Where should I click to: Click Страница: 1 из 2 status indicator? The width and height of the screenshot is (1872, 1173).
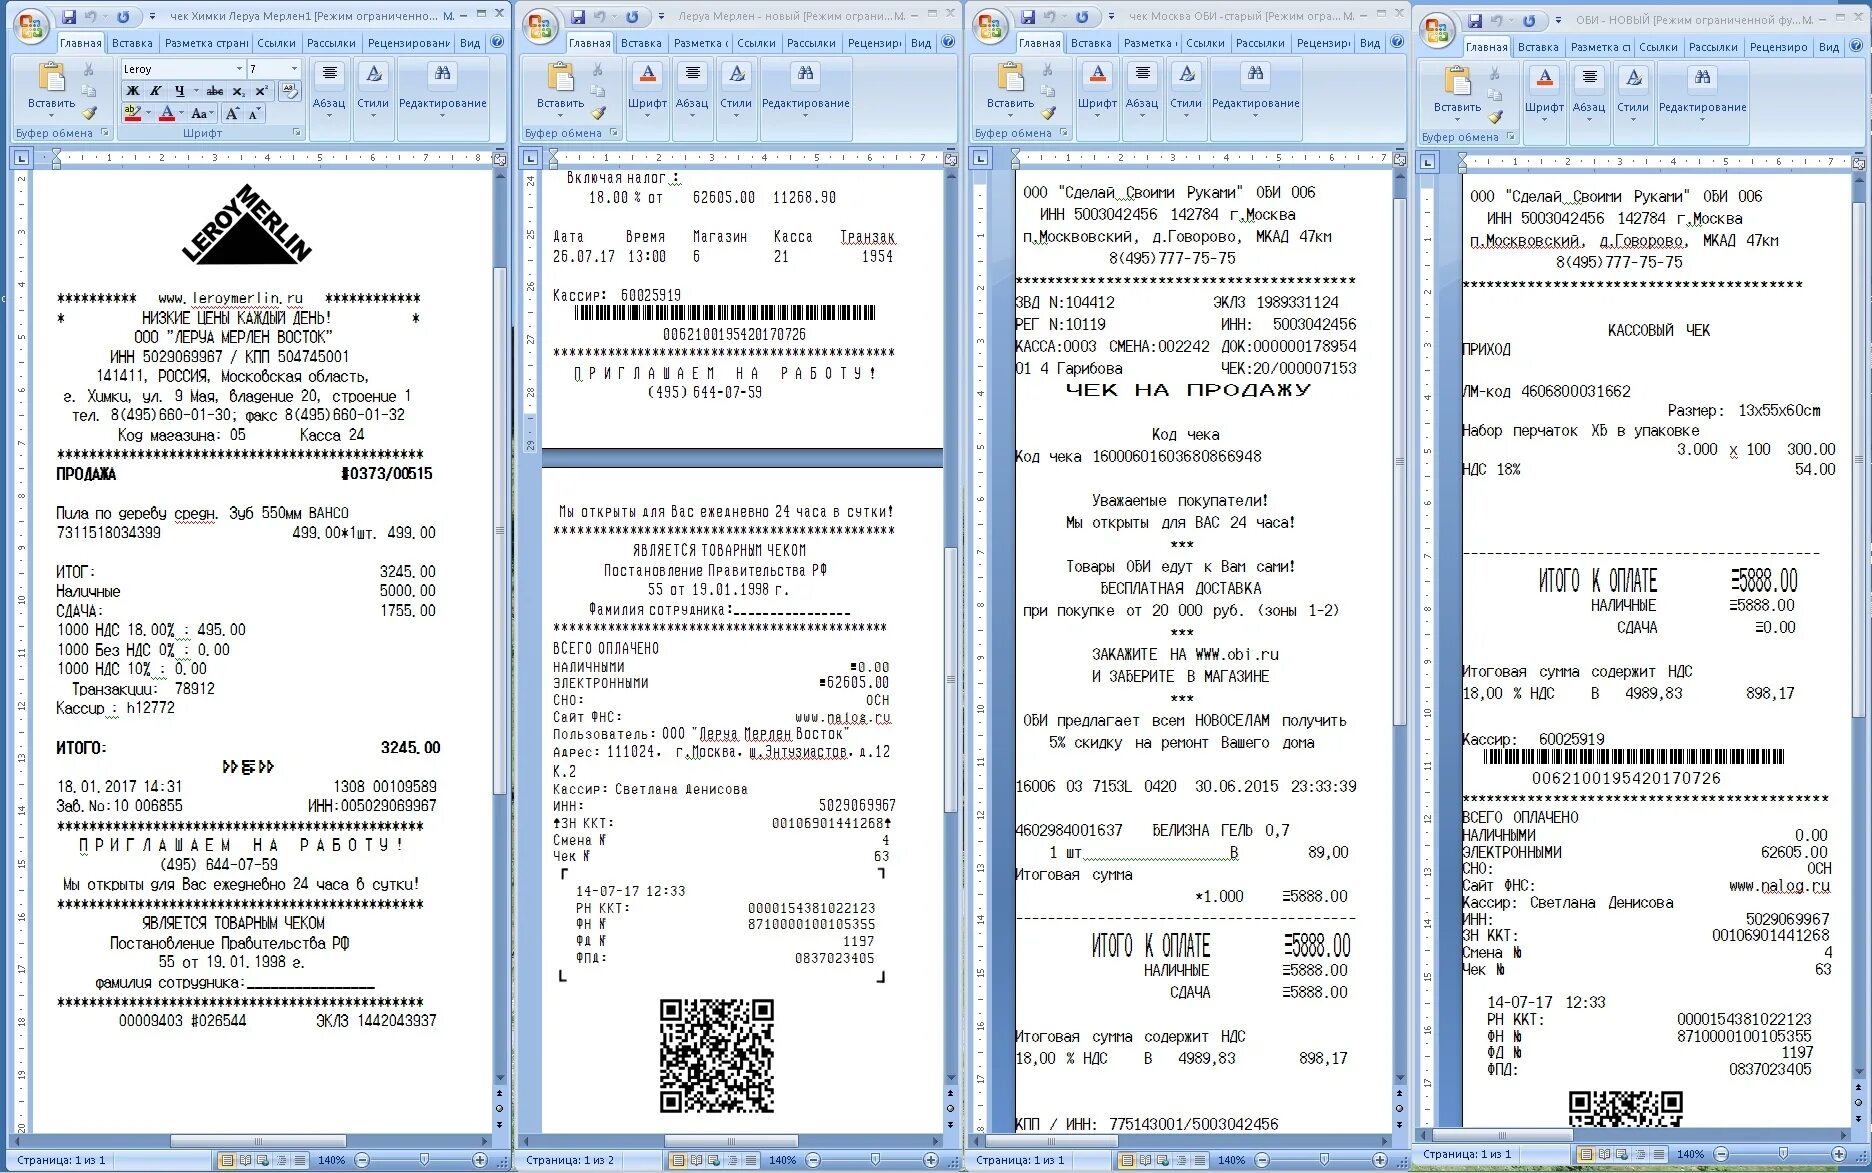(x=570, y=1160)
